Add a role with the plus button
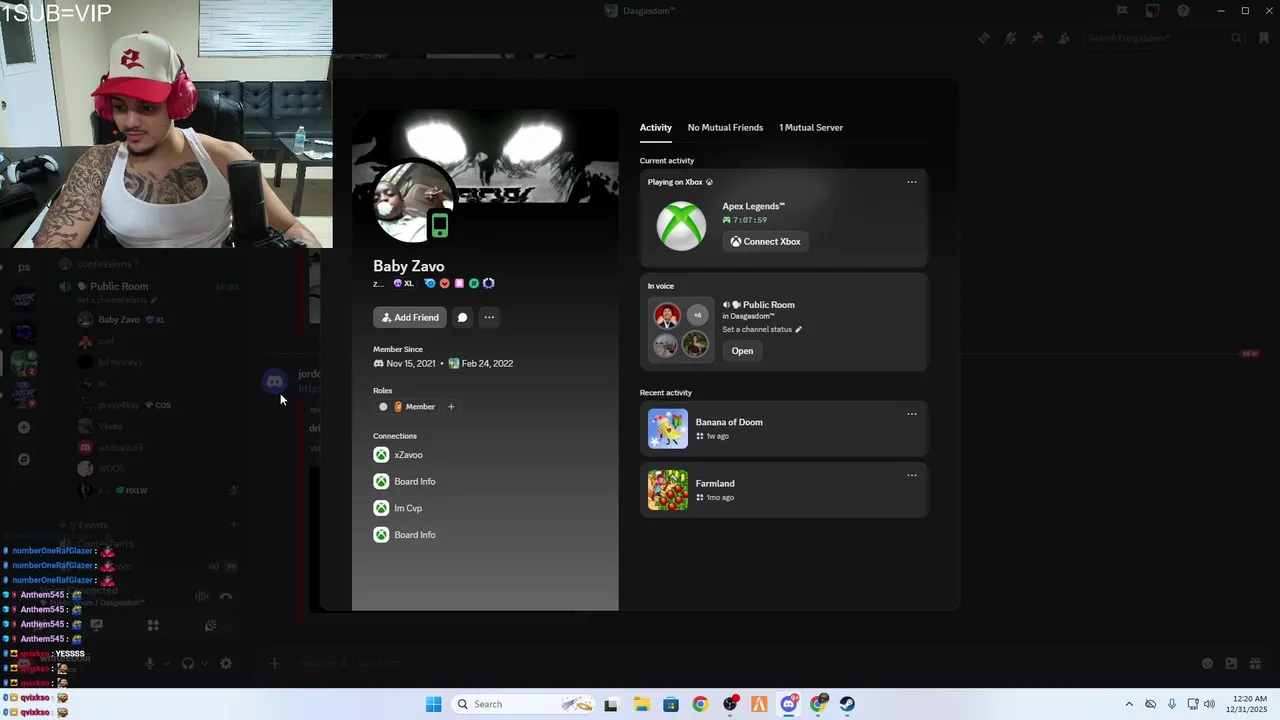This screenshot has height=720, width=1280. coord(451,407)
